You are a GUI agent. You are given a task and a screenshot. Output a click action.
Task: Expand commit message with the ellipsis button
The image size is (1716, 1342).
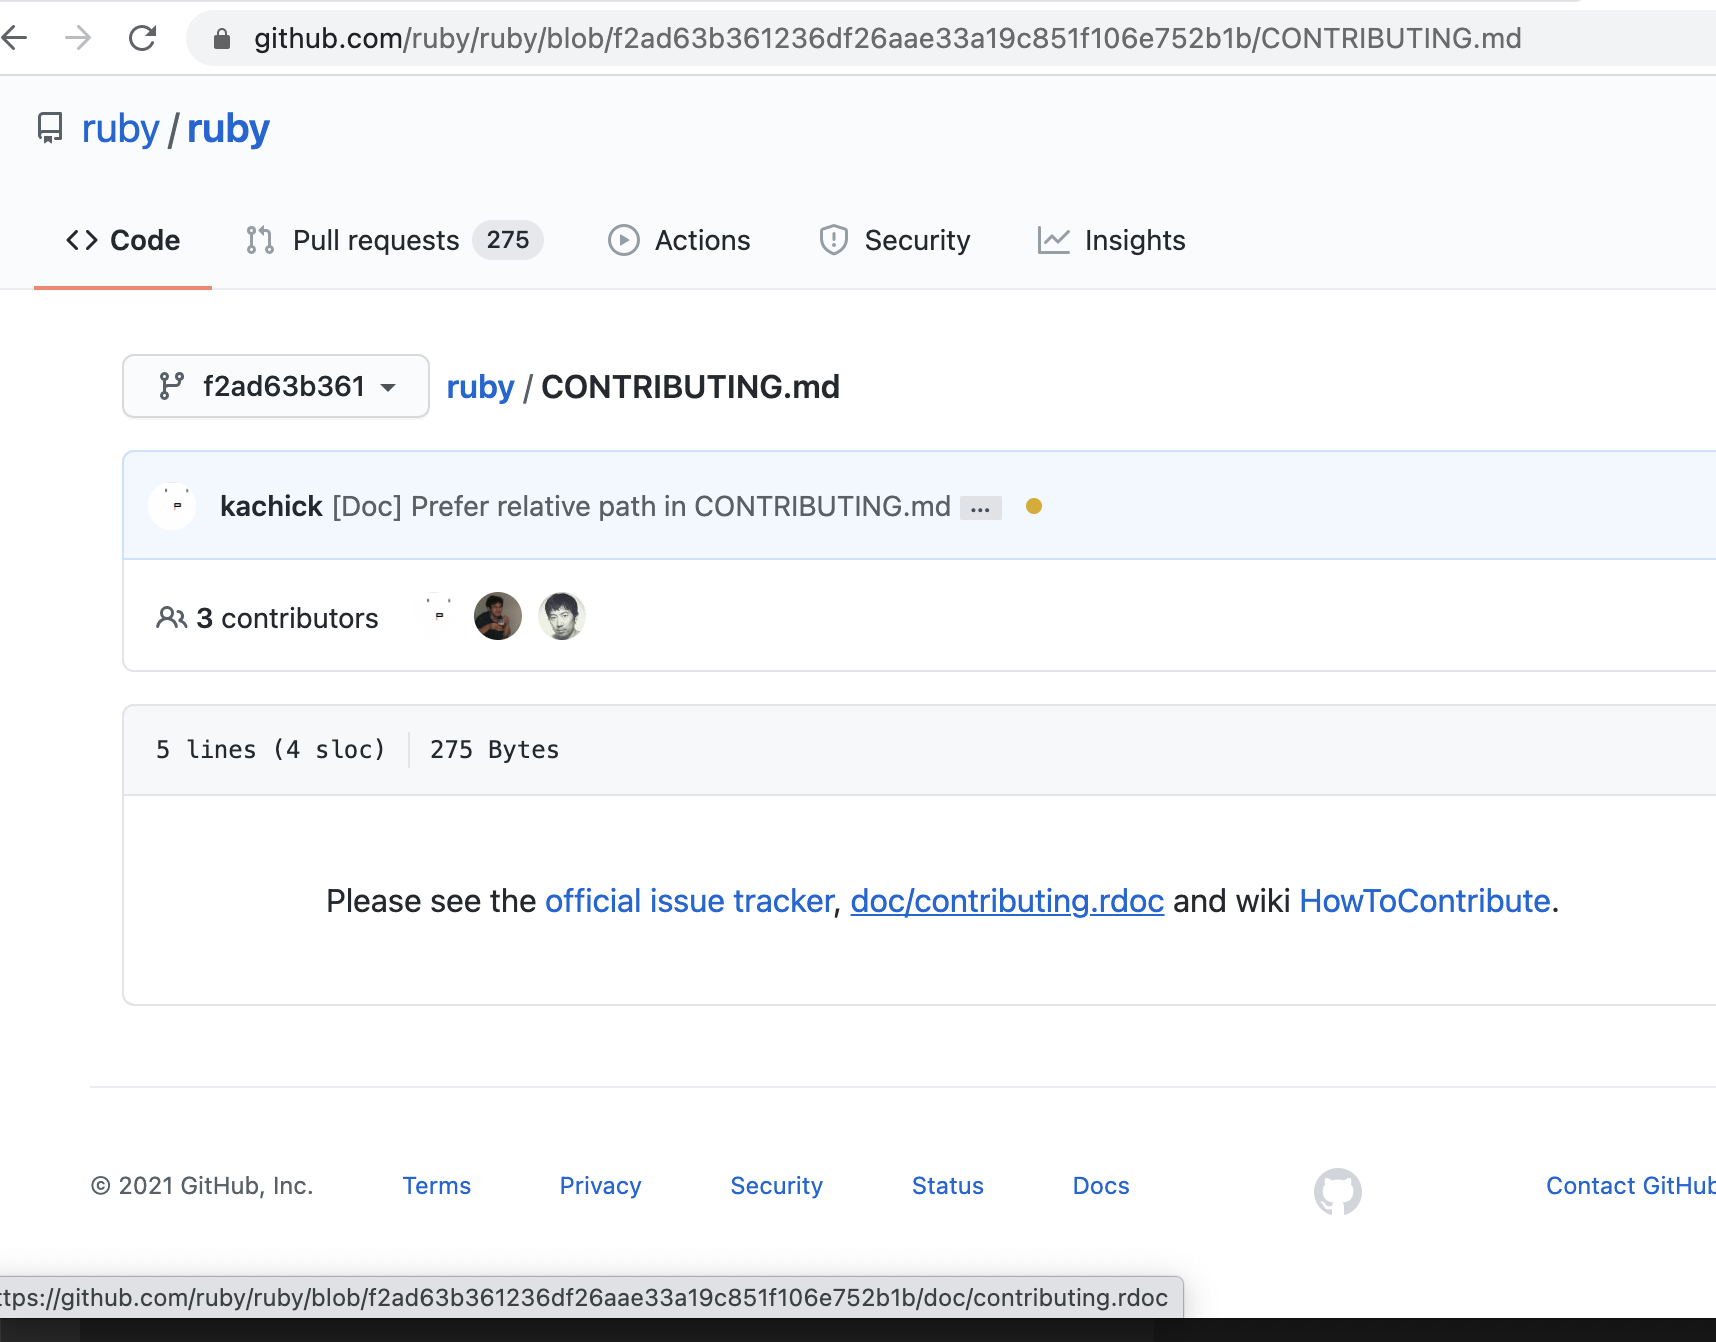980,509
